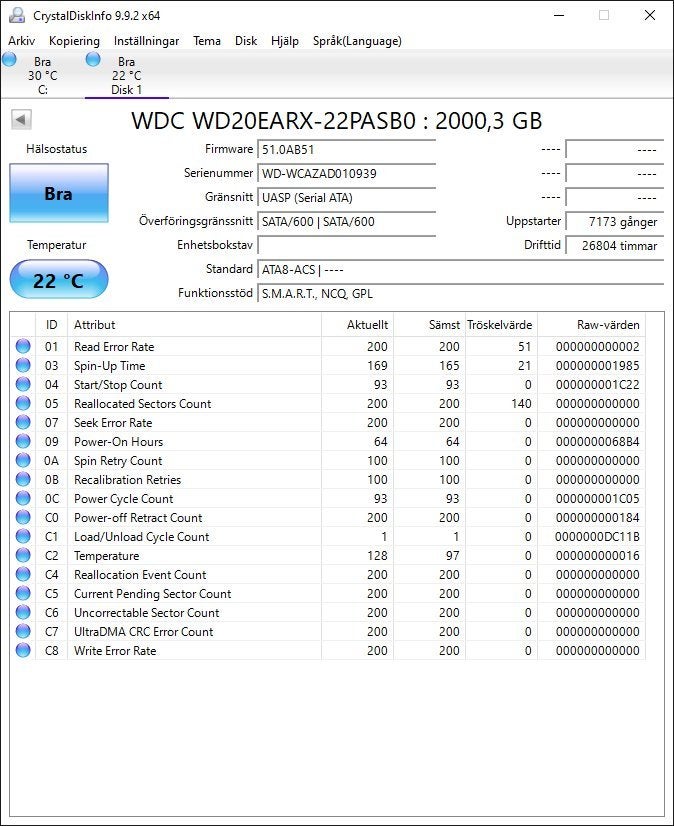This screenshot has width=674, height=826.
Task: Click status orb for Start/Stop Count
Action: click(23, 384)
